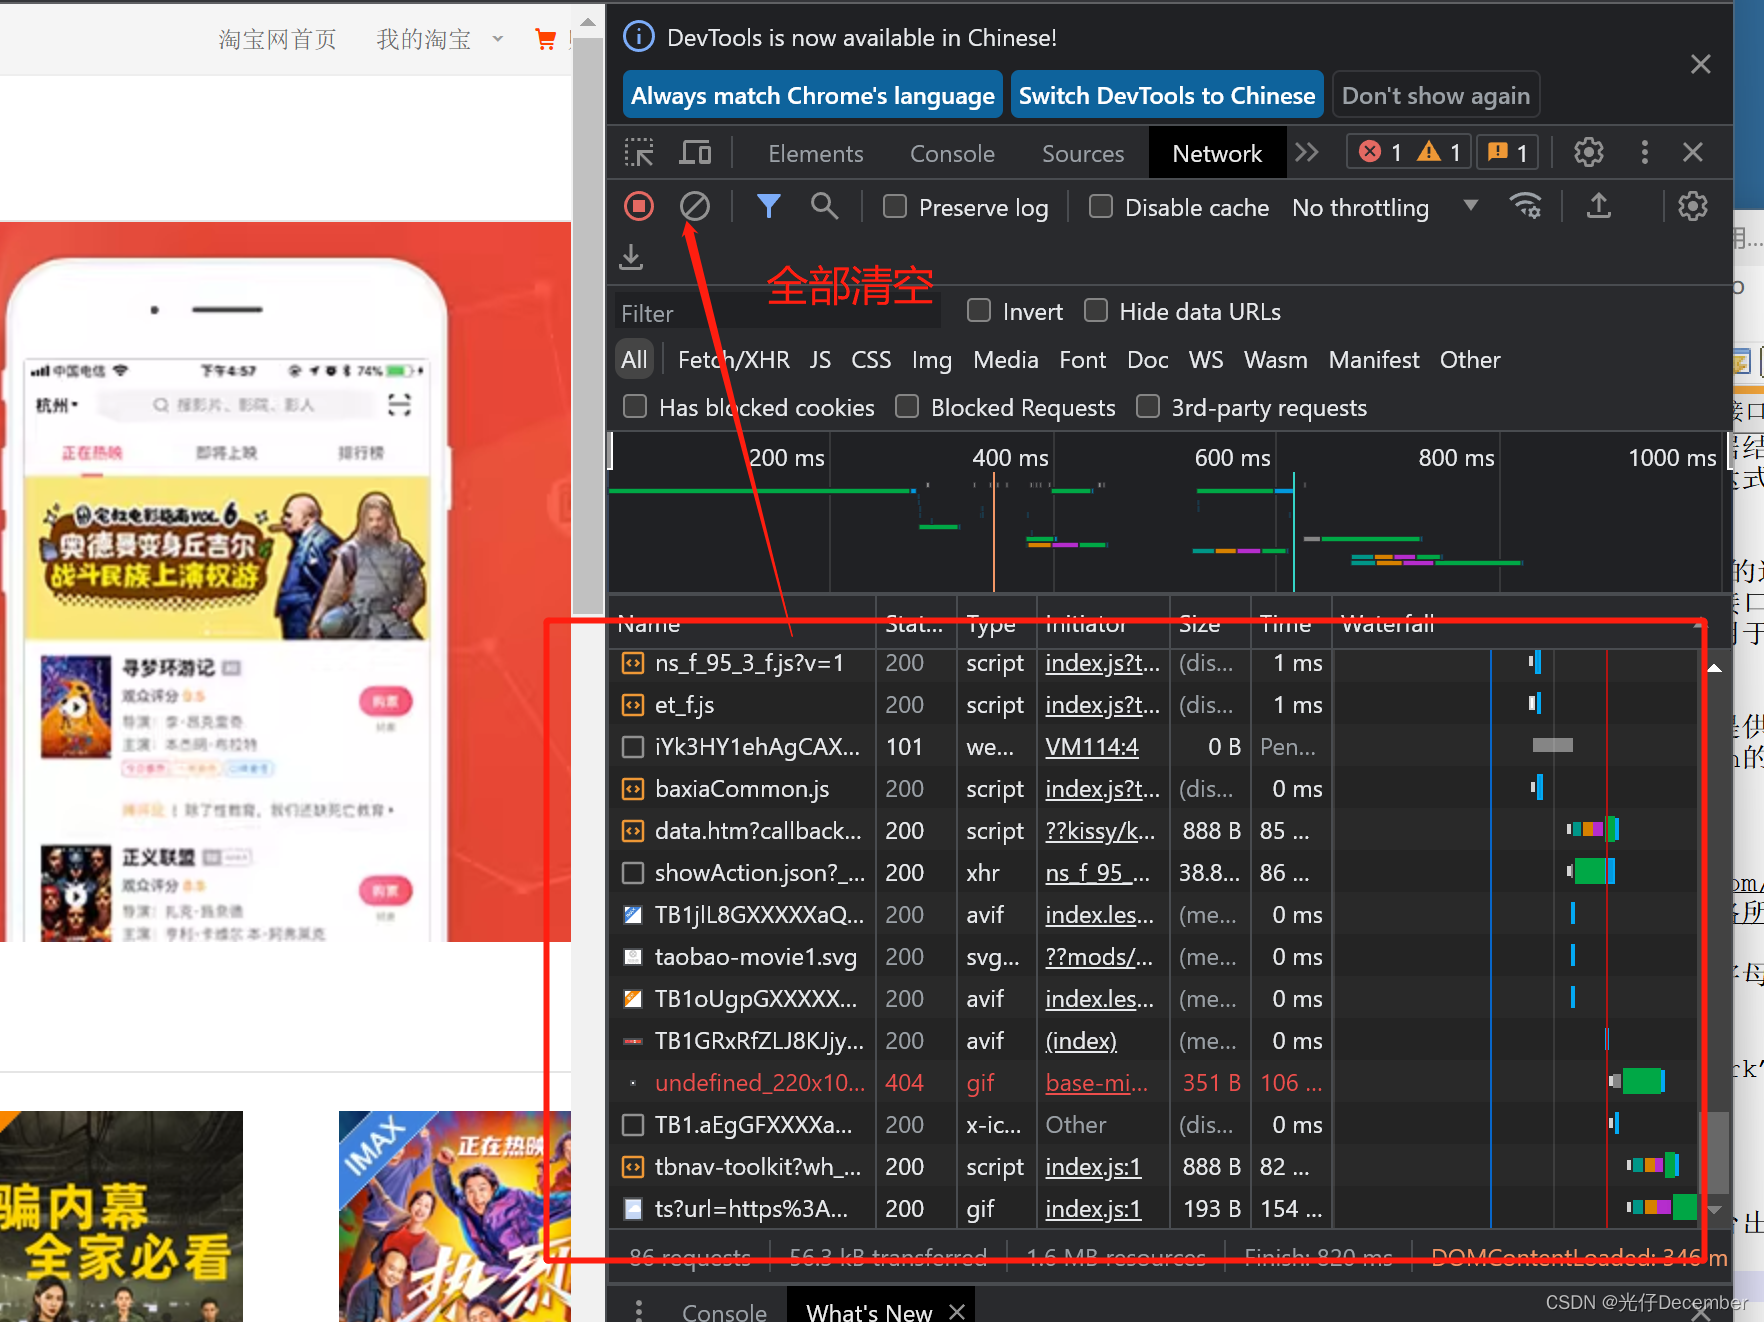Open initiator link base-mi... for 404 row
This screenshot has height=1322, width=1764.
1097,1082
